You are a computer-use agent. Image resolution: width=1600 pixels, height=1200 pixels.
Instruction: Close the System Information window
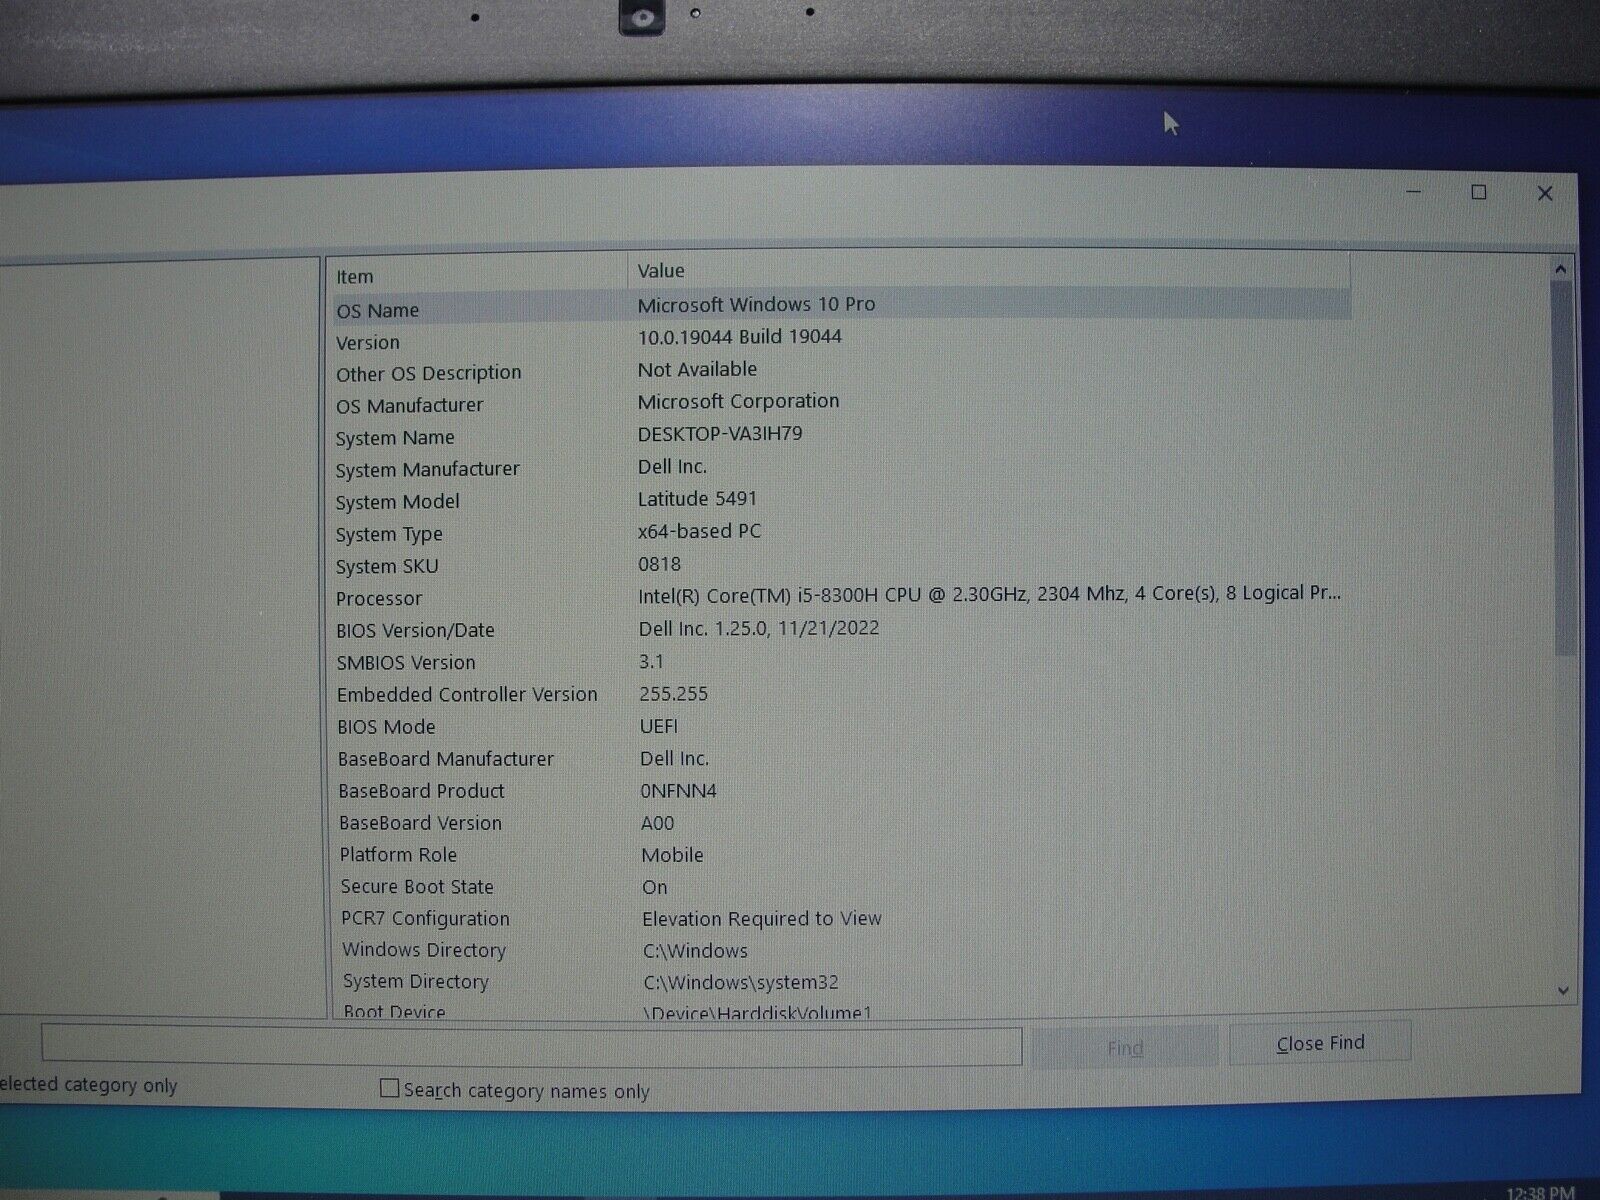click(1545, 193)
